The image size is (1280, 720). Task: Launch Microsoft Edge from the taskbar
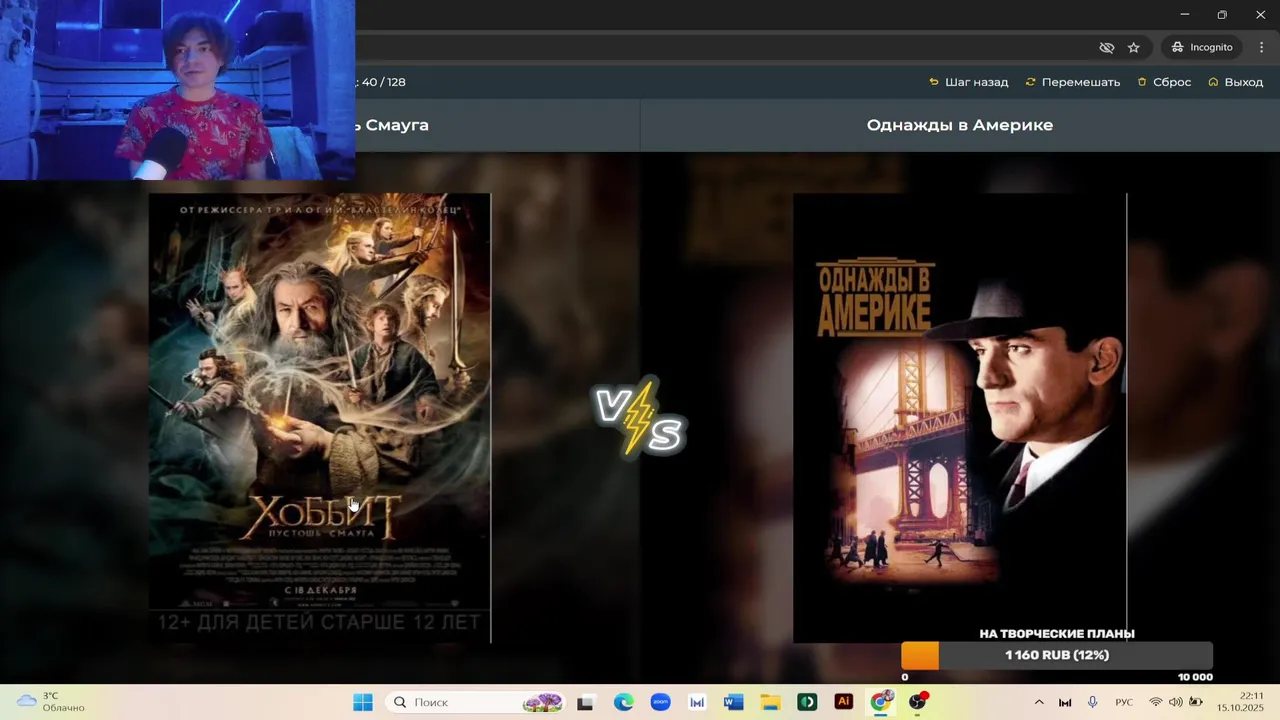click(x=623, y=702)
